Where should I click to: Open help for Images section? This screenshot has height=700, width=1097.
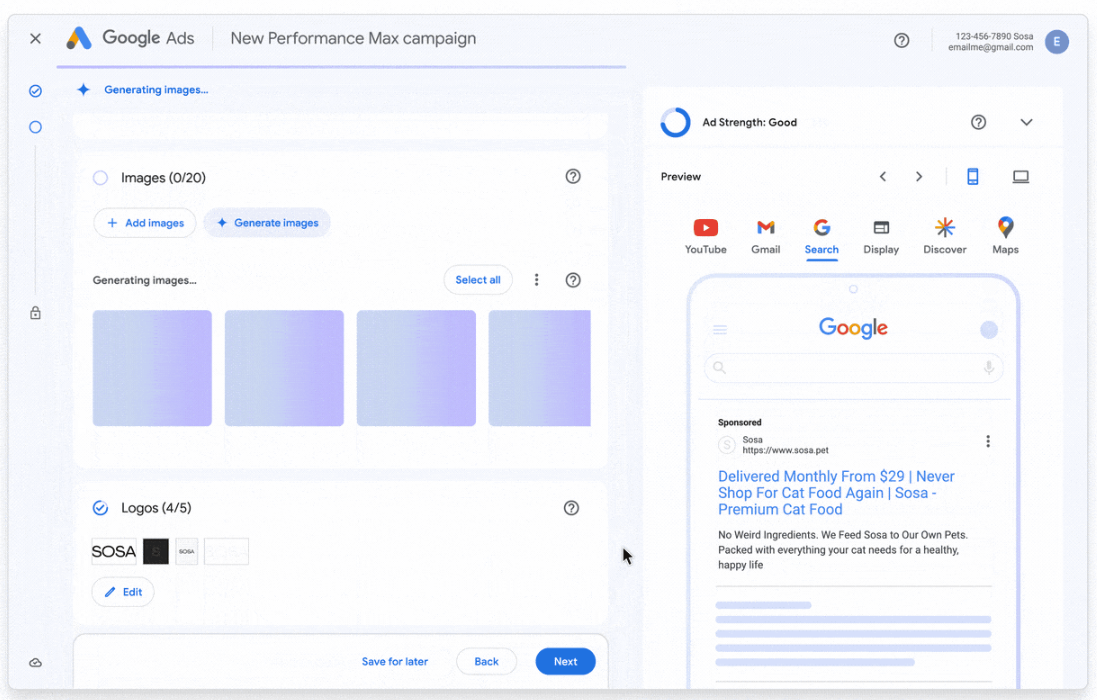tap(573, 176)
